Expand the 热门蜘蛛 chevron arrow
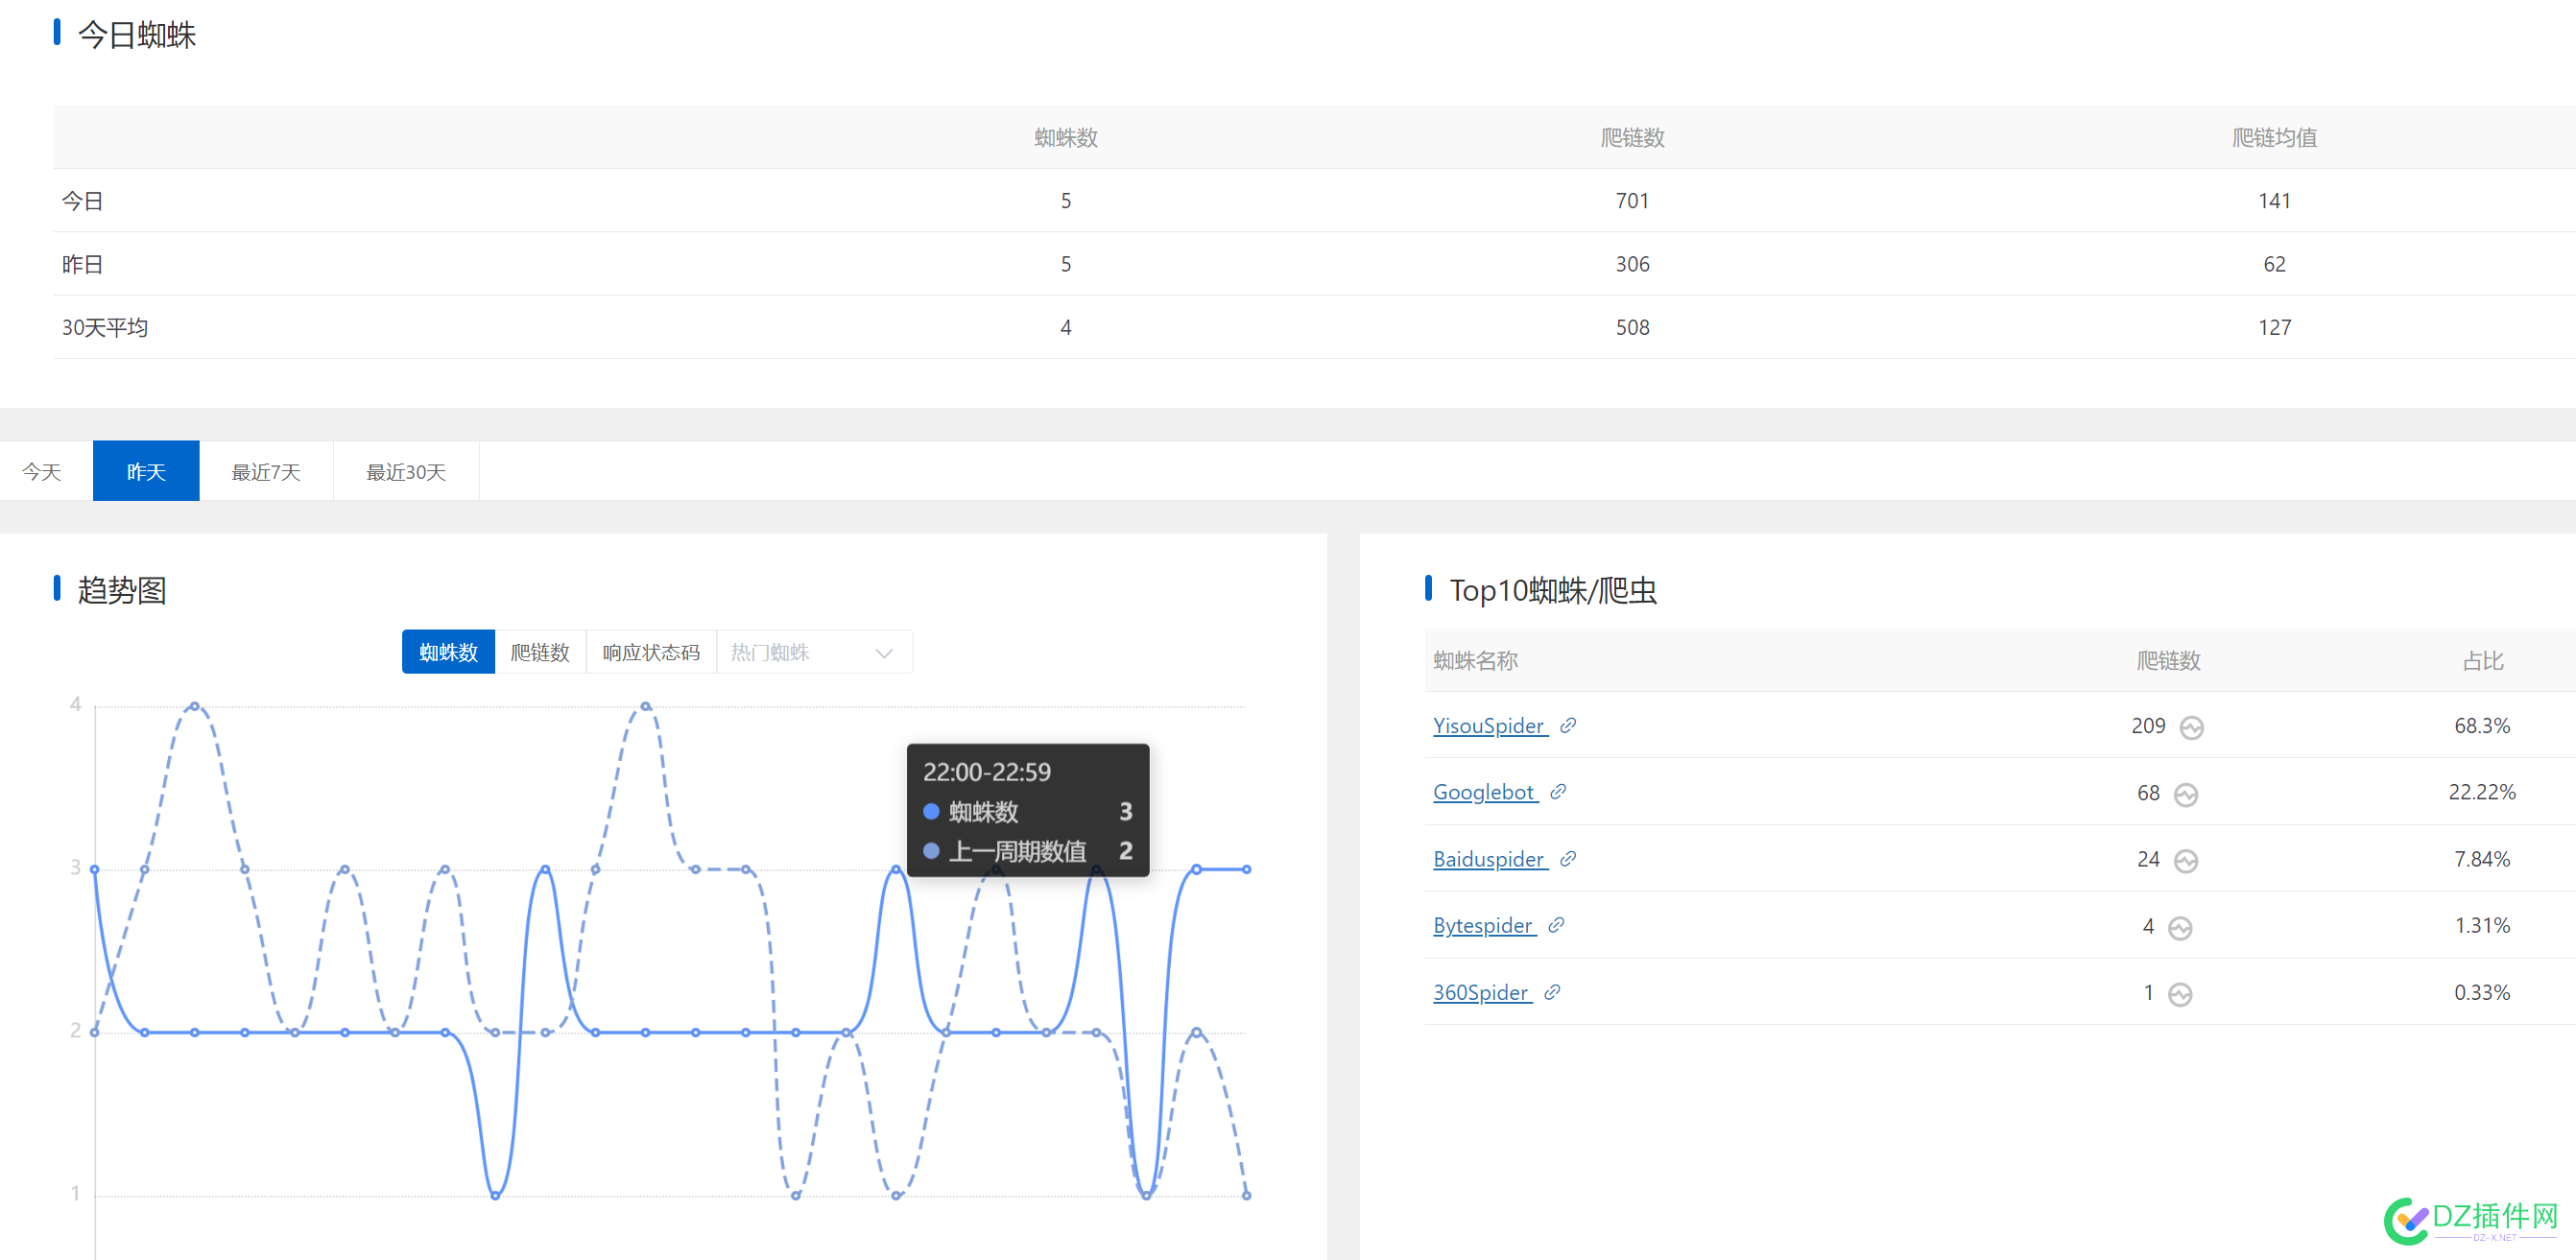Image resolution: width=2576 pixels, height=1260 pixels. (884, 653)
